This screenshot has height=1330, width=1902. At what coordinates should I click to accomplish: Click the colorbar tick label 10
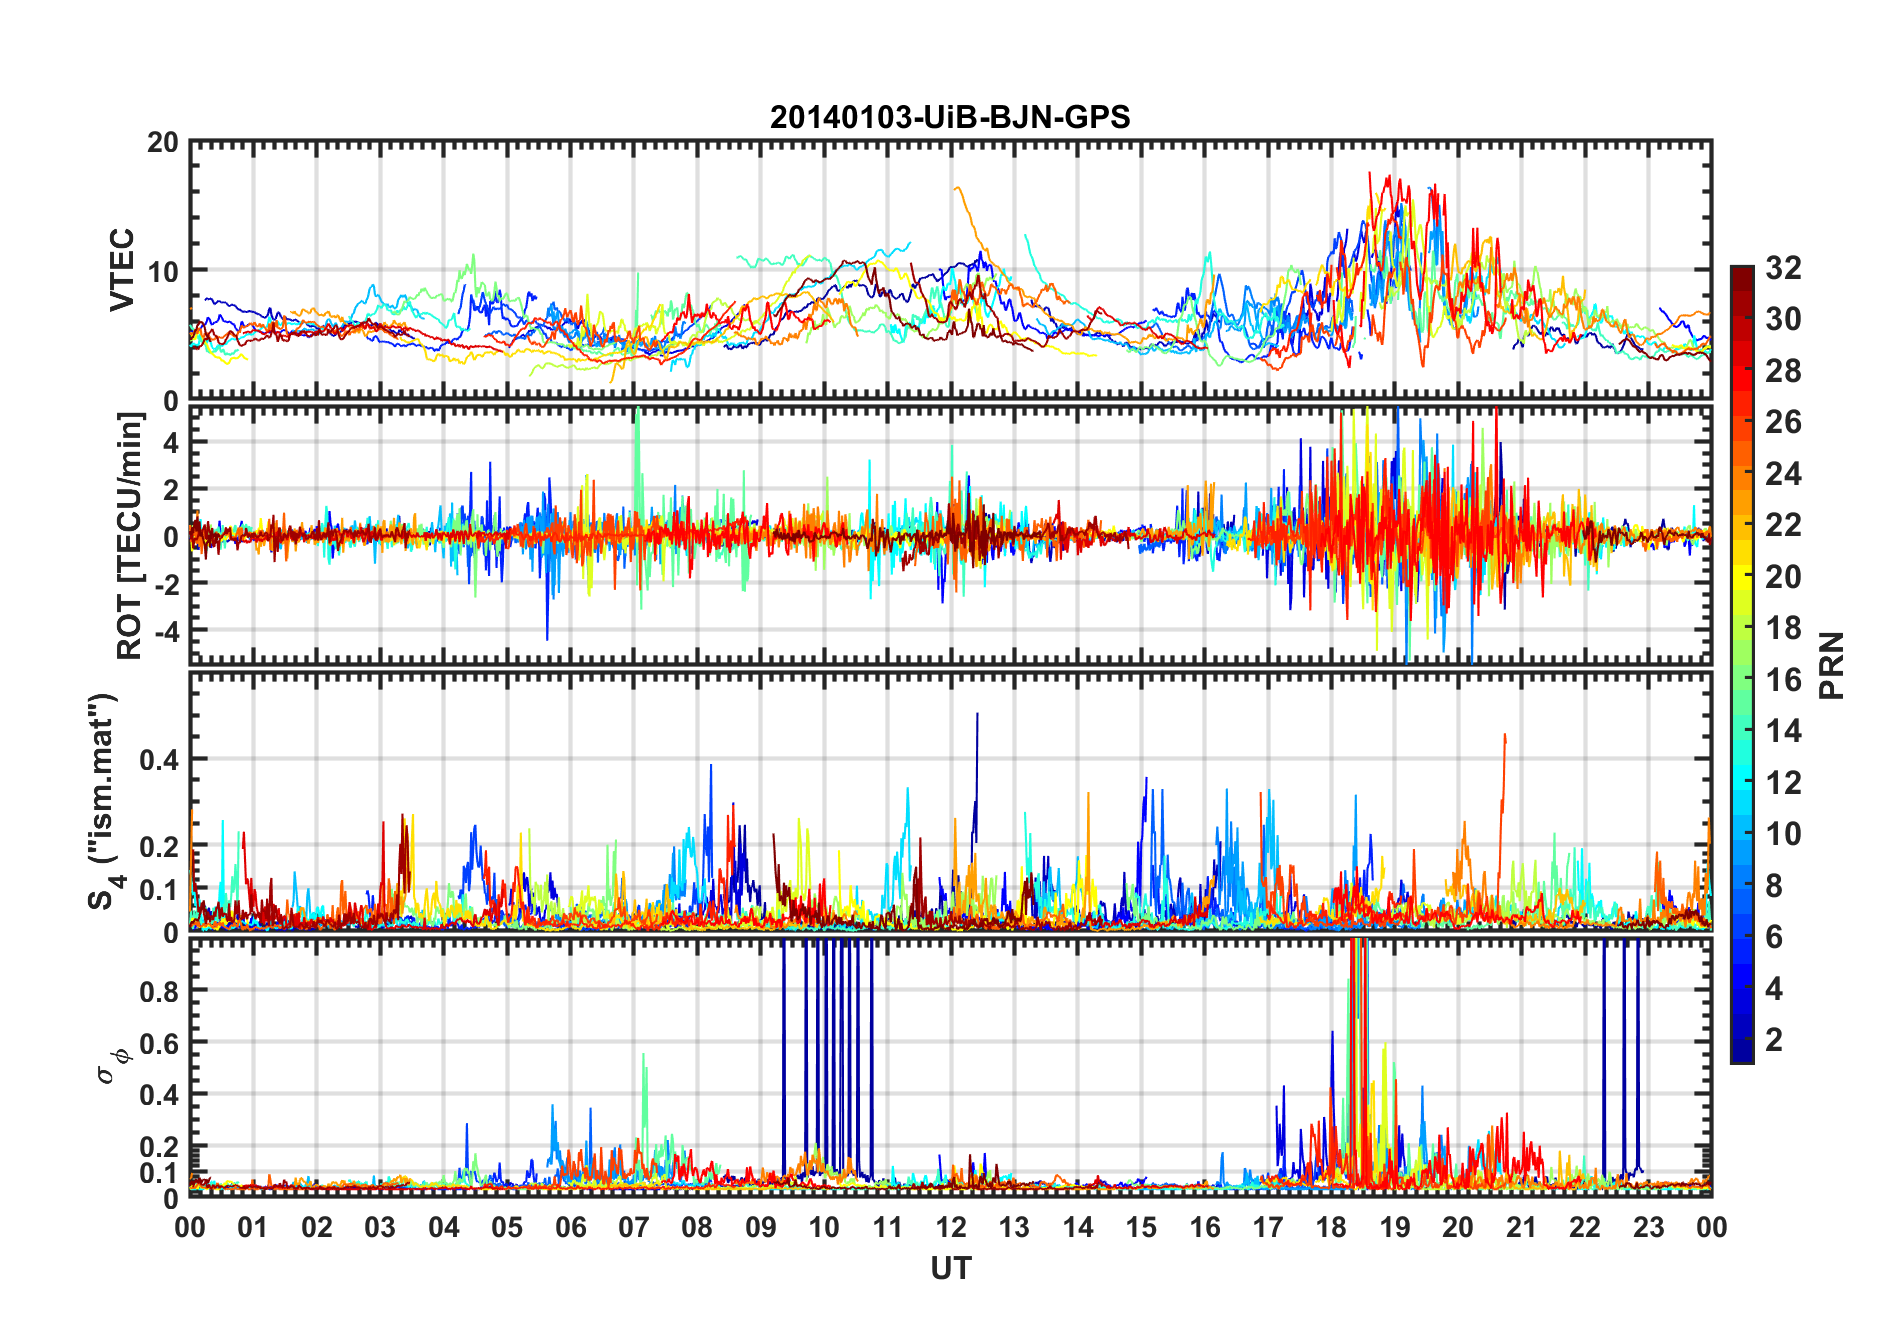click(x=1784, y=834)
